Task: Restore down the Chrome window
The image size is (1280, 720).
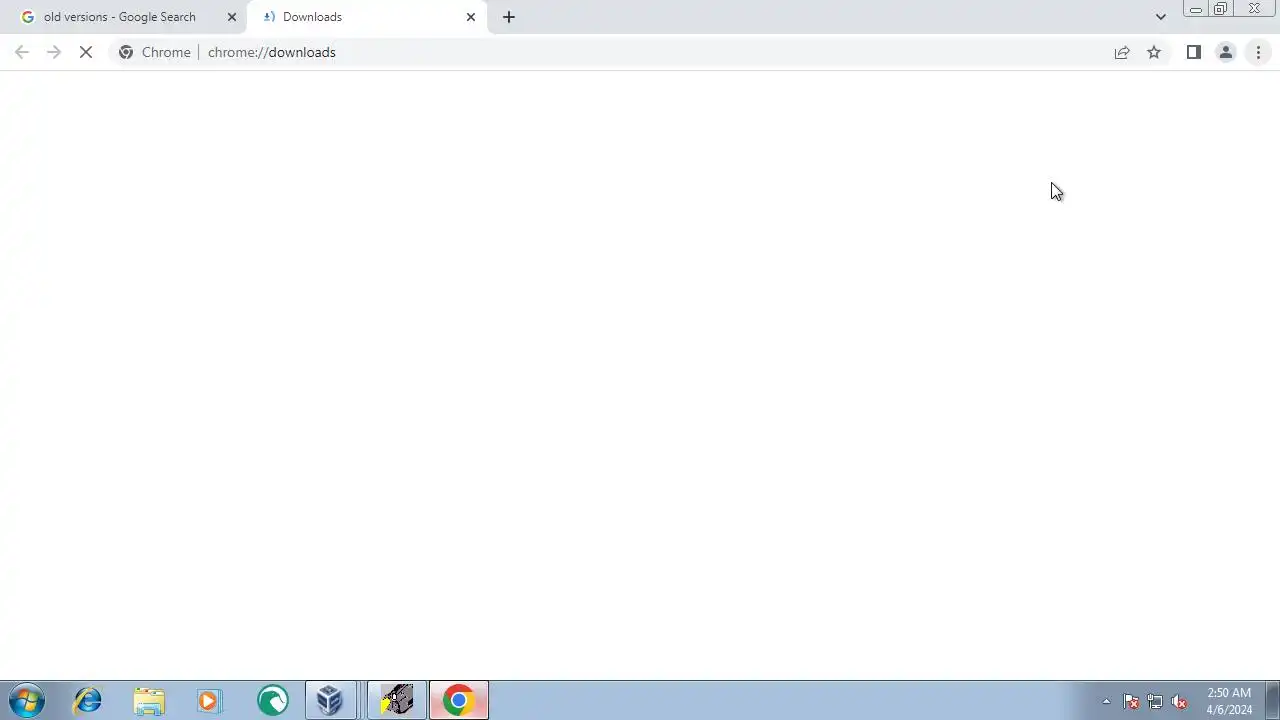Action: tap(1220, 9)
